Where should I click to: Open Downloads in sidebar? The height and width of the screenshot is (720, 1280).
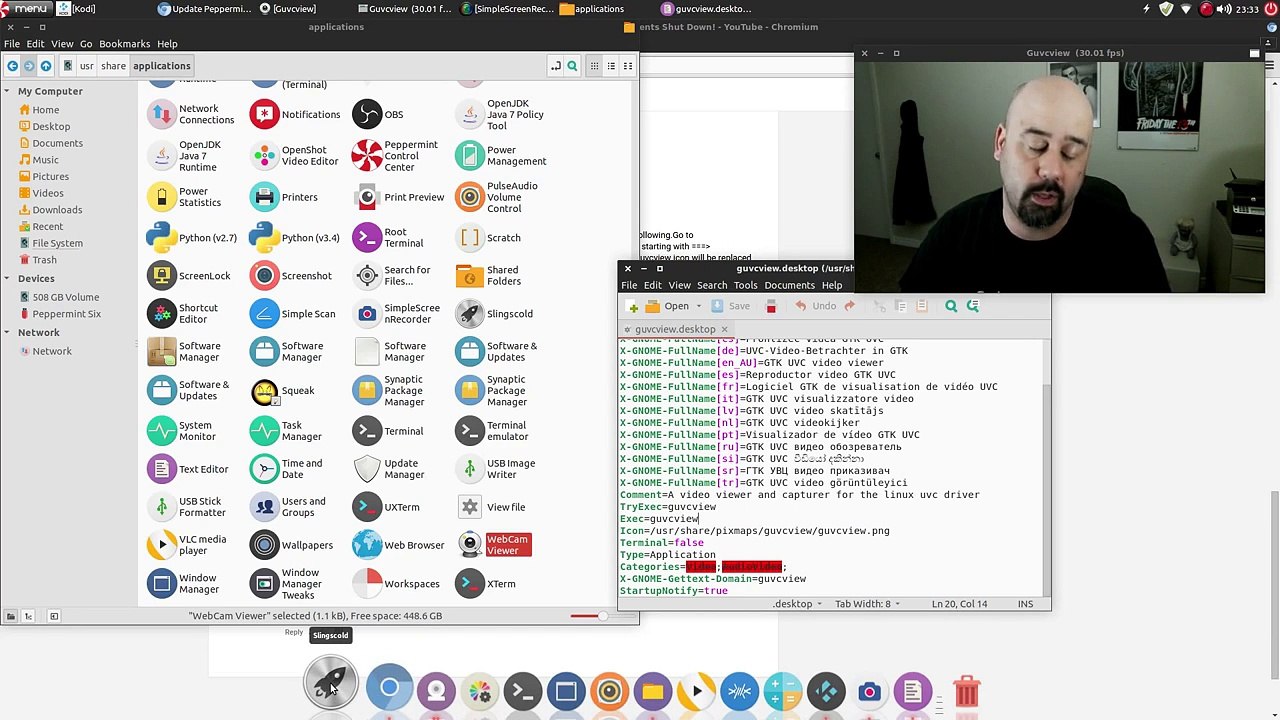click(x=57, y=210)
